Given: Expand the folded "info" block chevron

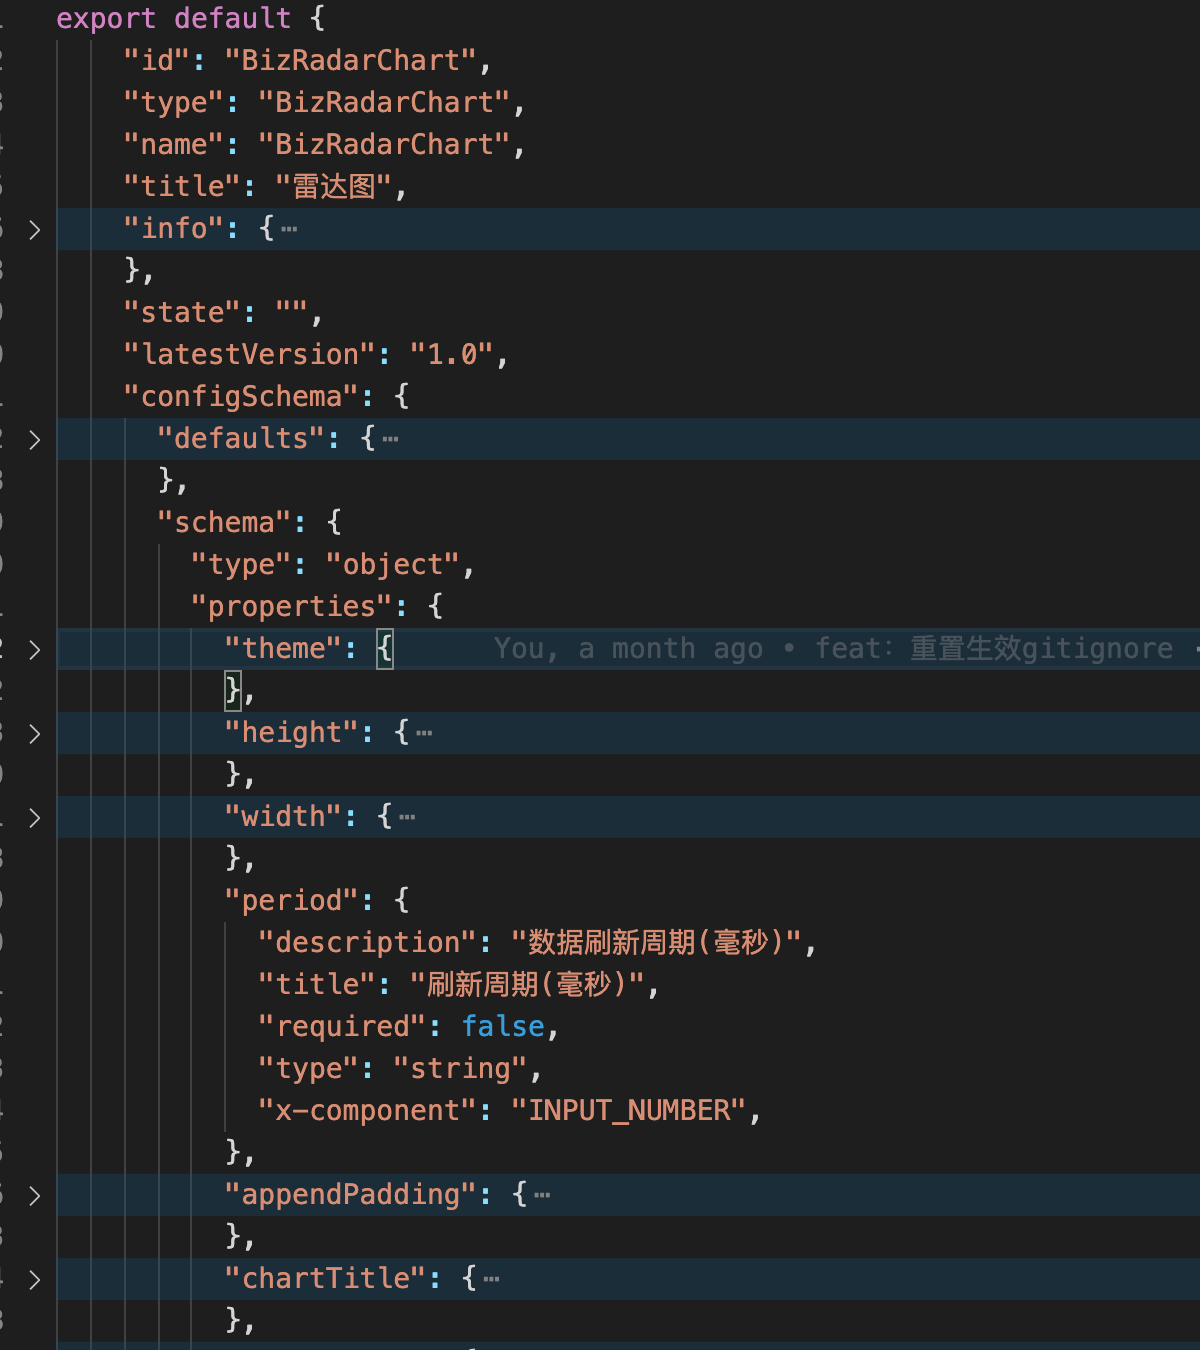Looking at the screenshot, I should click(35, 230).
